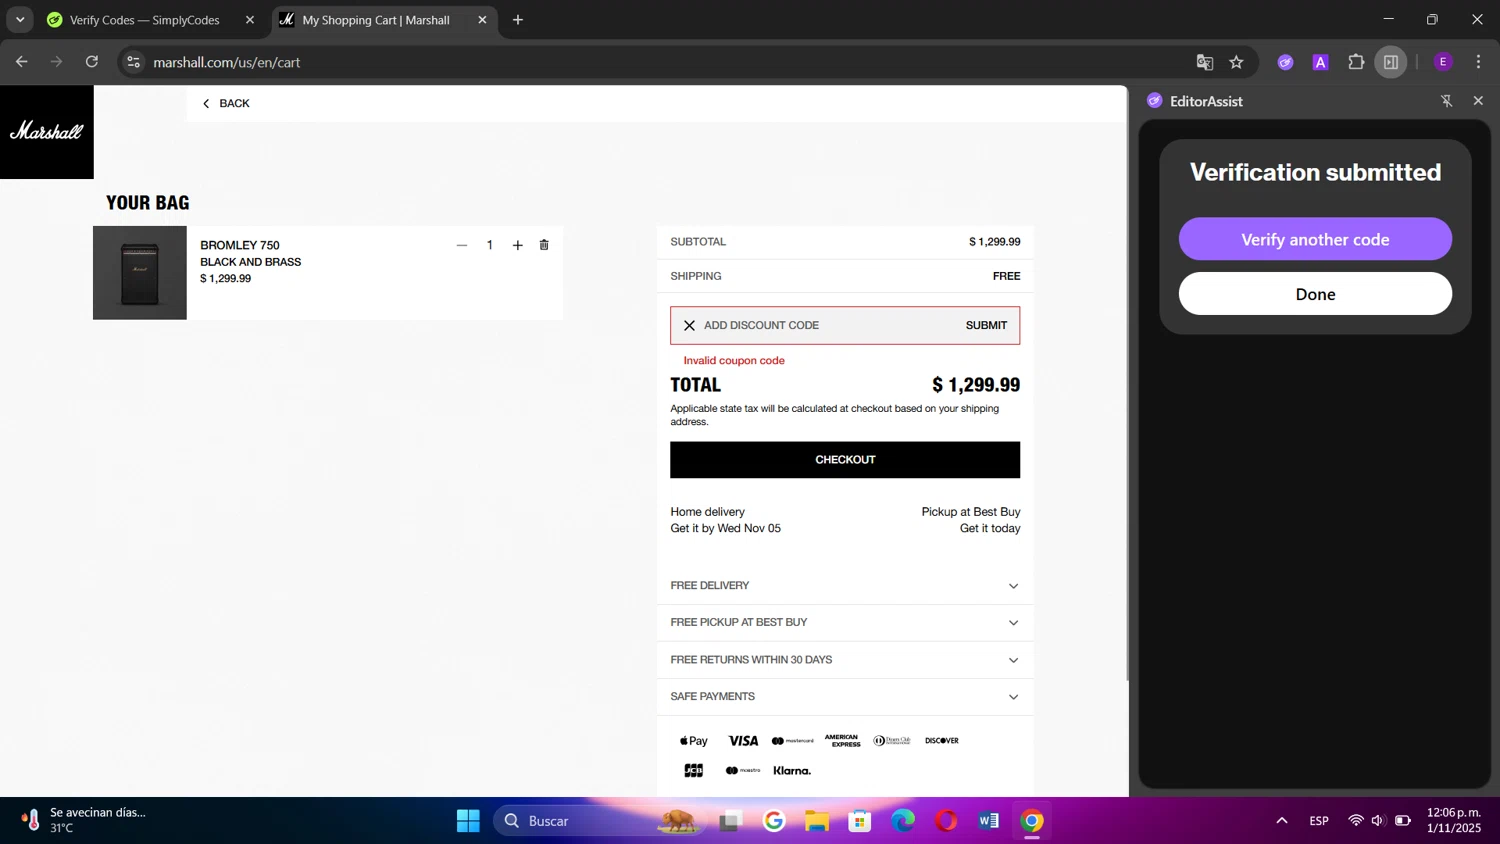
Task: Launch Microsoft Edge from the taskbar
Action: pos(903,821)
